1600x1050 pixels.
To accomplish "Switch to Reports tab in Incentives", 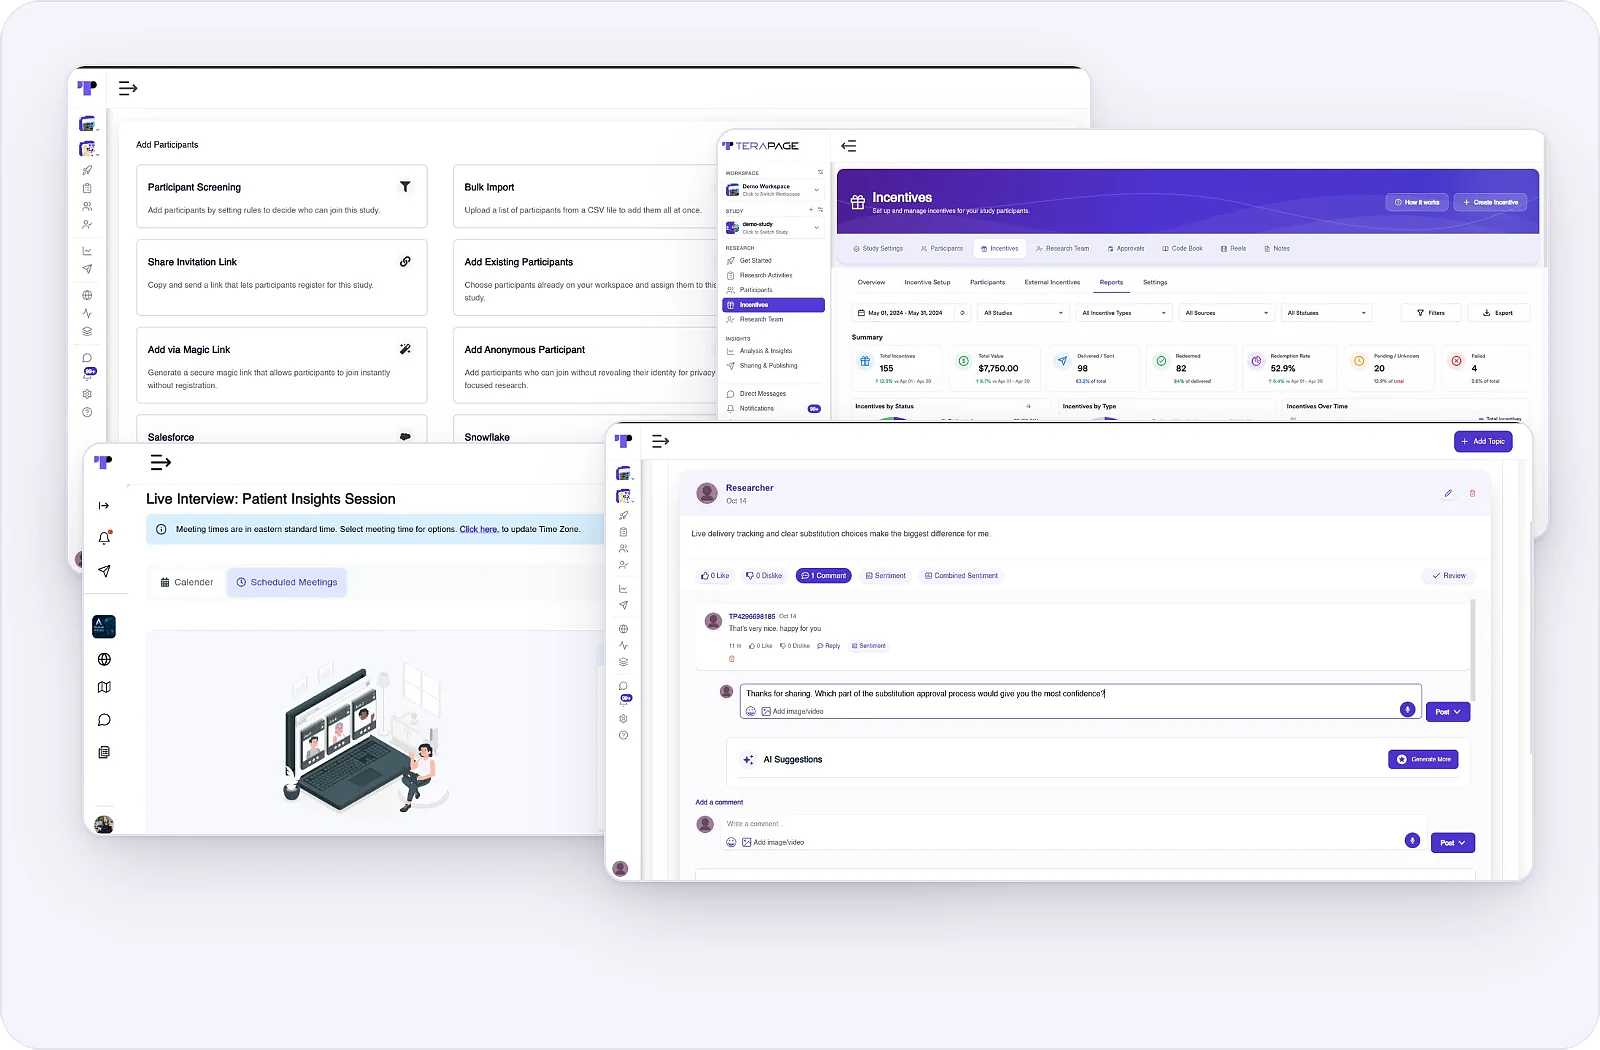I will [x=1111, y=283].
